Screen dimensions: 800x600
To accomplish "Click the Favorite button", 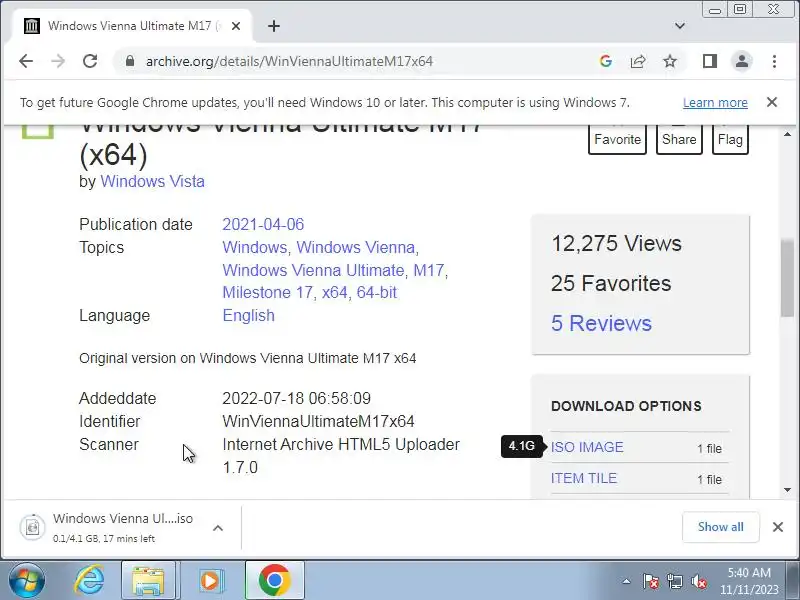I will pos(617,139).
